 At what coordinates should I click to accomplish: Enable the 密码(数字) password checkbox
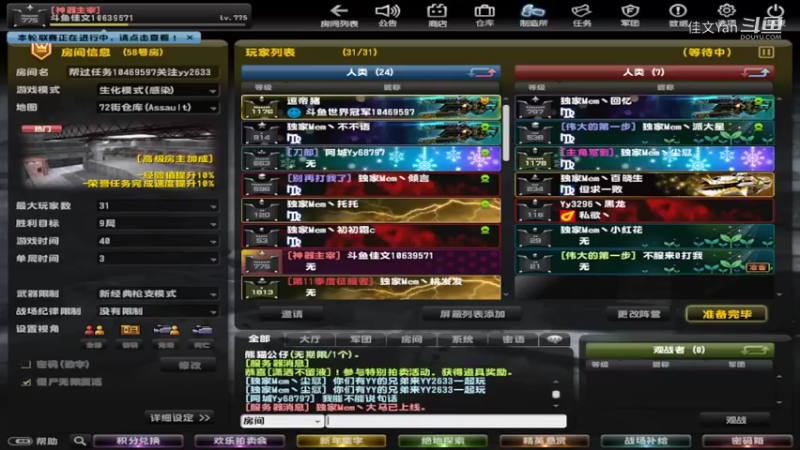click(26, 364)
